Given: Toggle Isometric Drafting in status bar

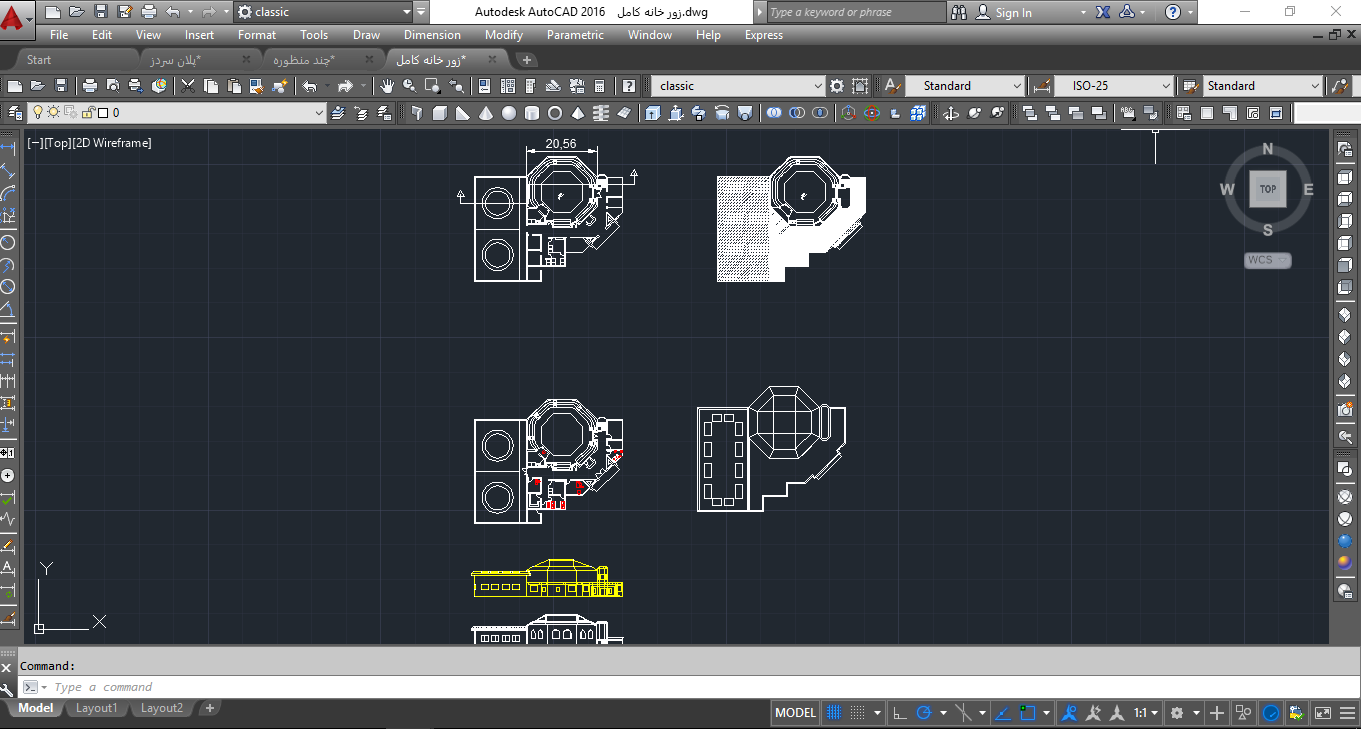Looking at the screenshot, I should (963, 713).
